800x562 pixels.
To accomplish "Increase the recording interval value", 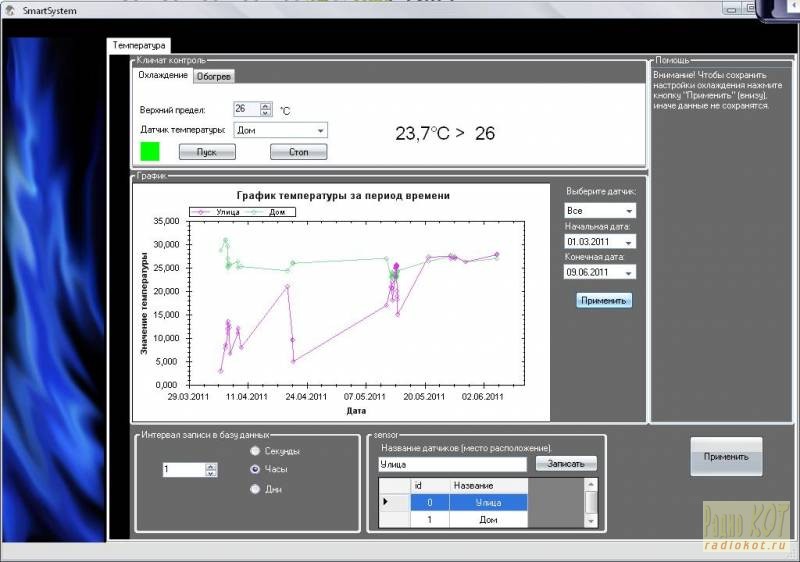I will coord(211,467).
